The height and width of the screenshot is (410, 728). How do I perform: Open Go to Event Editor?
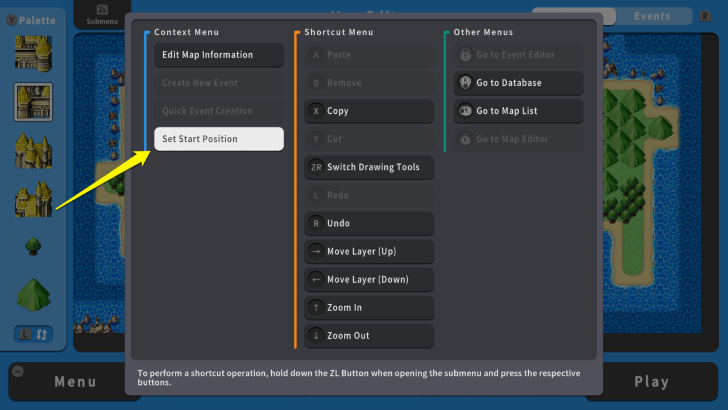tap(518, 55)
